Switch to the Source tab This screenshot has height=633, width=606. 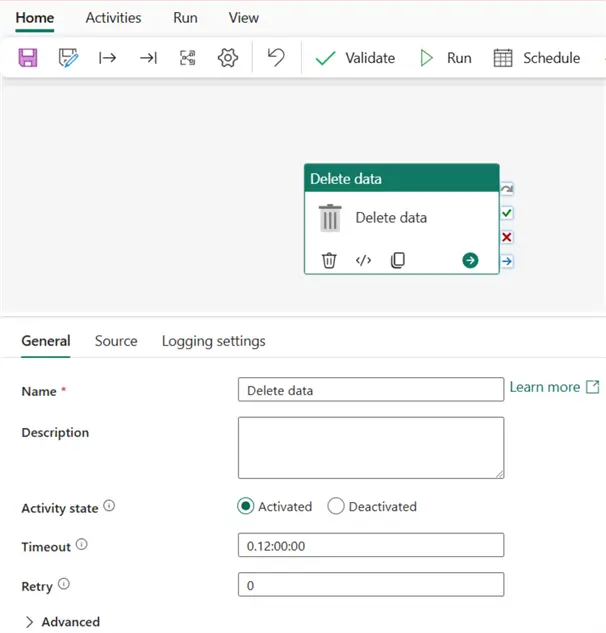[x=116, y=341]
